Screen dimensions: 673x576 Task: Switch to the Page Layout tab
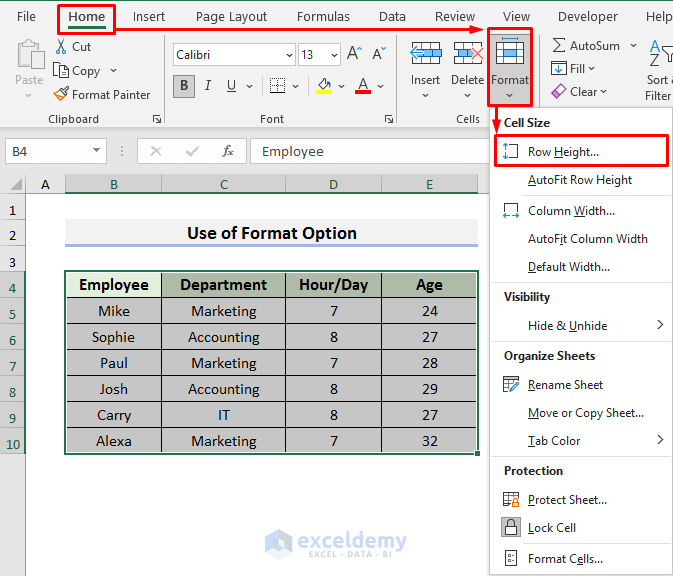pos(231,17)
